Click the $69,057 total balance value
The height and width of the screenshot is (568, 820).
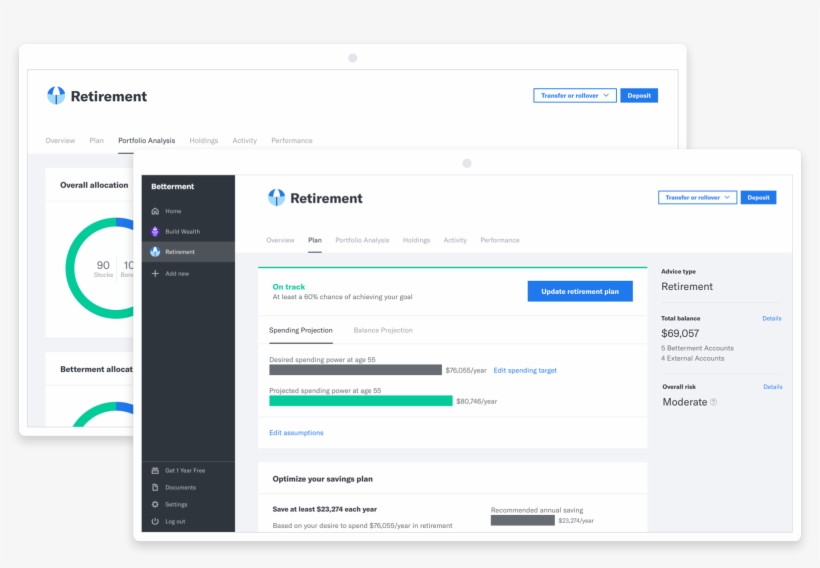coord(680,333)
